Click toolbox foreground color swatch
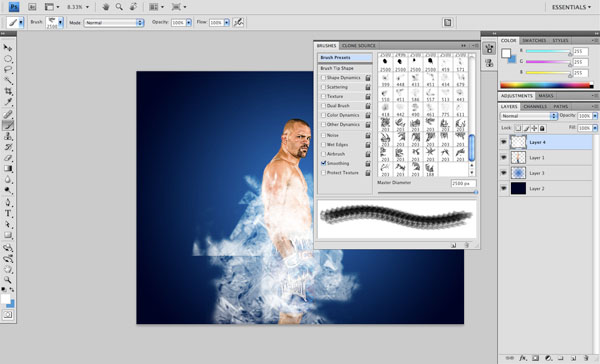The width and height of the screenshot is (600, 364). (5, 299)
